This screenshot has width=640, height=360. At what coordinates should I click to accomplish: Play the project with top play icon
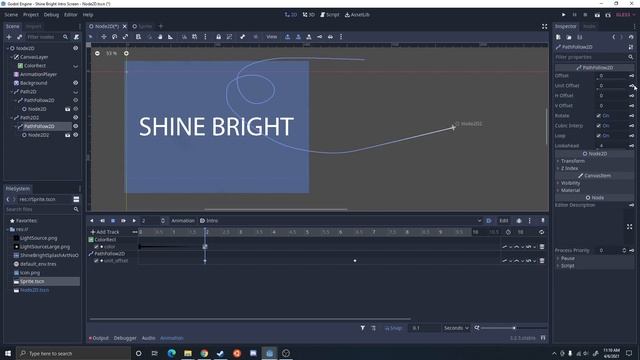pyautogui.click(x=564, y=15)
